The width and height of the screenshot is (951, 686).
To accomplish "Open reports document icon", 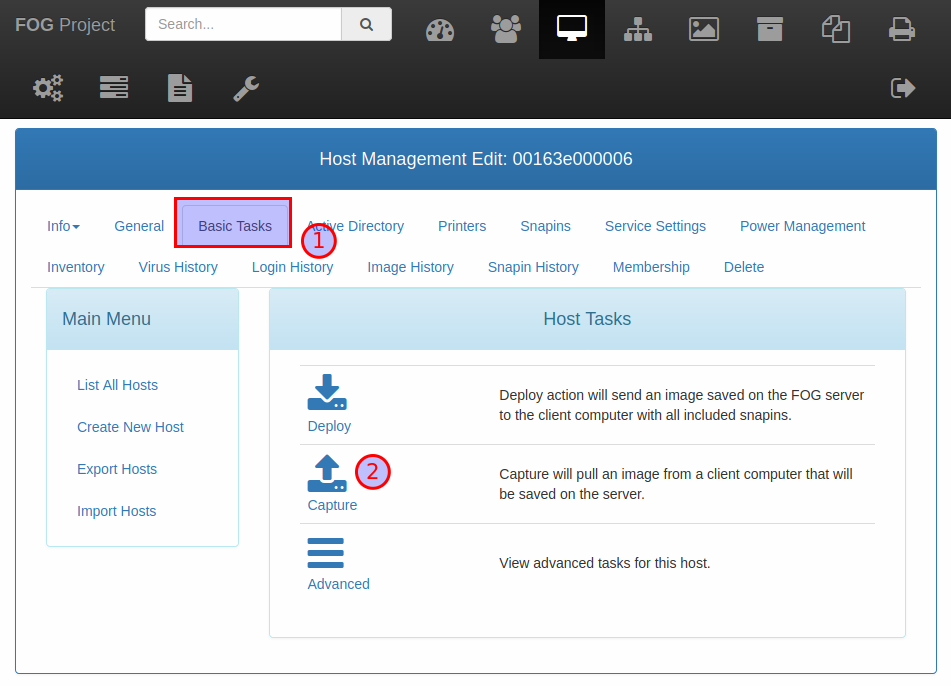I will point(180,89).
